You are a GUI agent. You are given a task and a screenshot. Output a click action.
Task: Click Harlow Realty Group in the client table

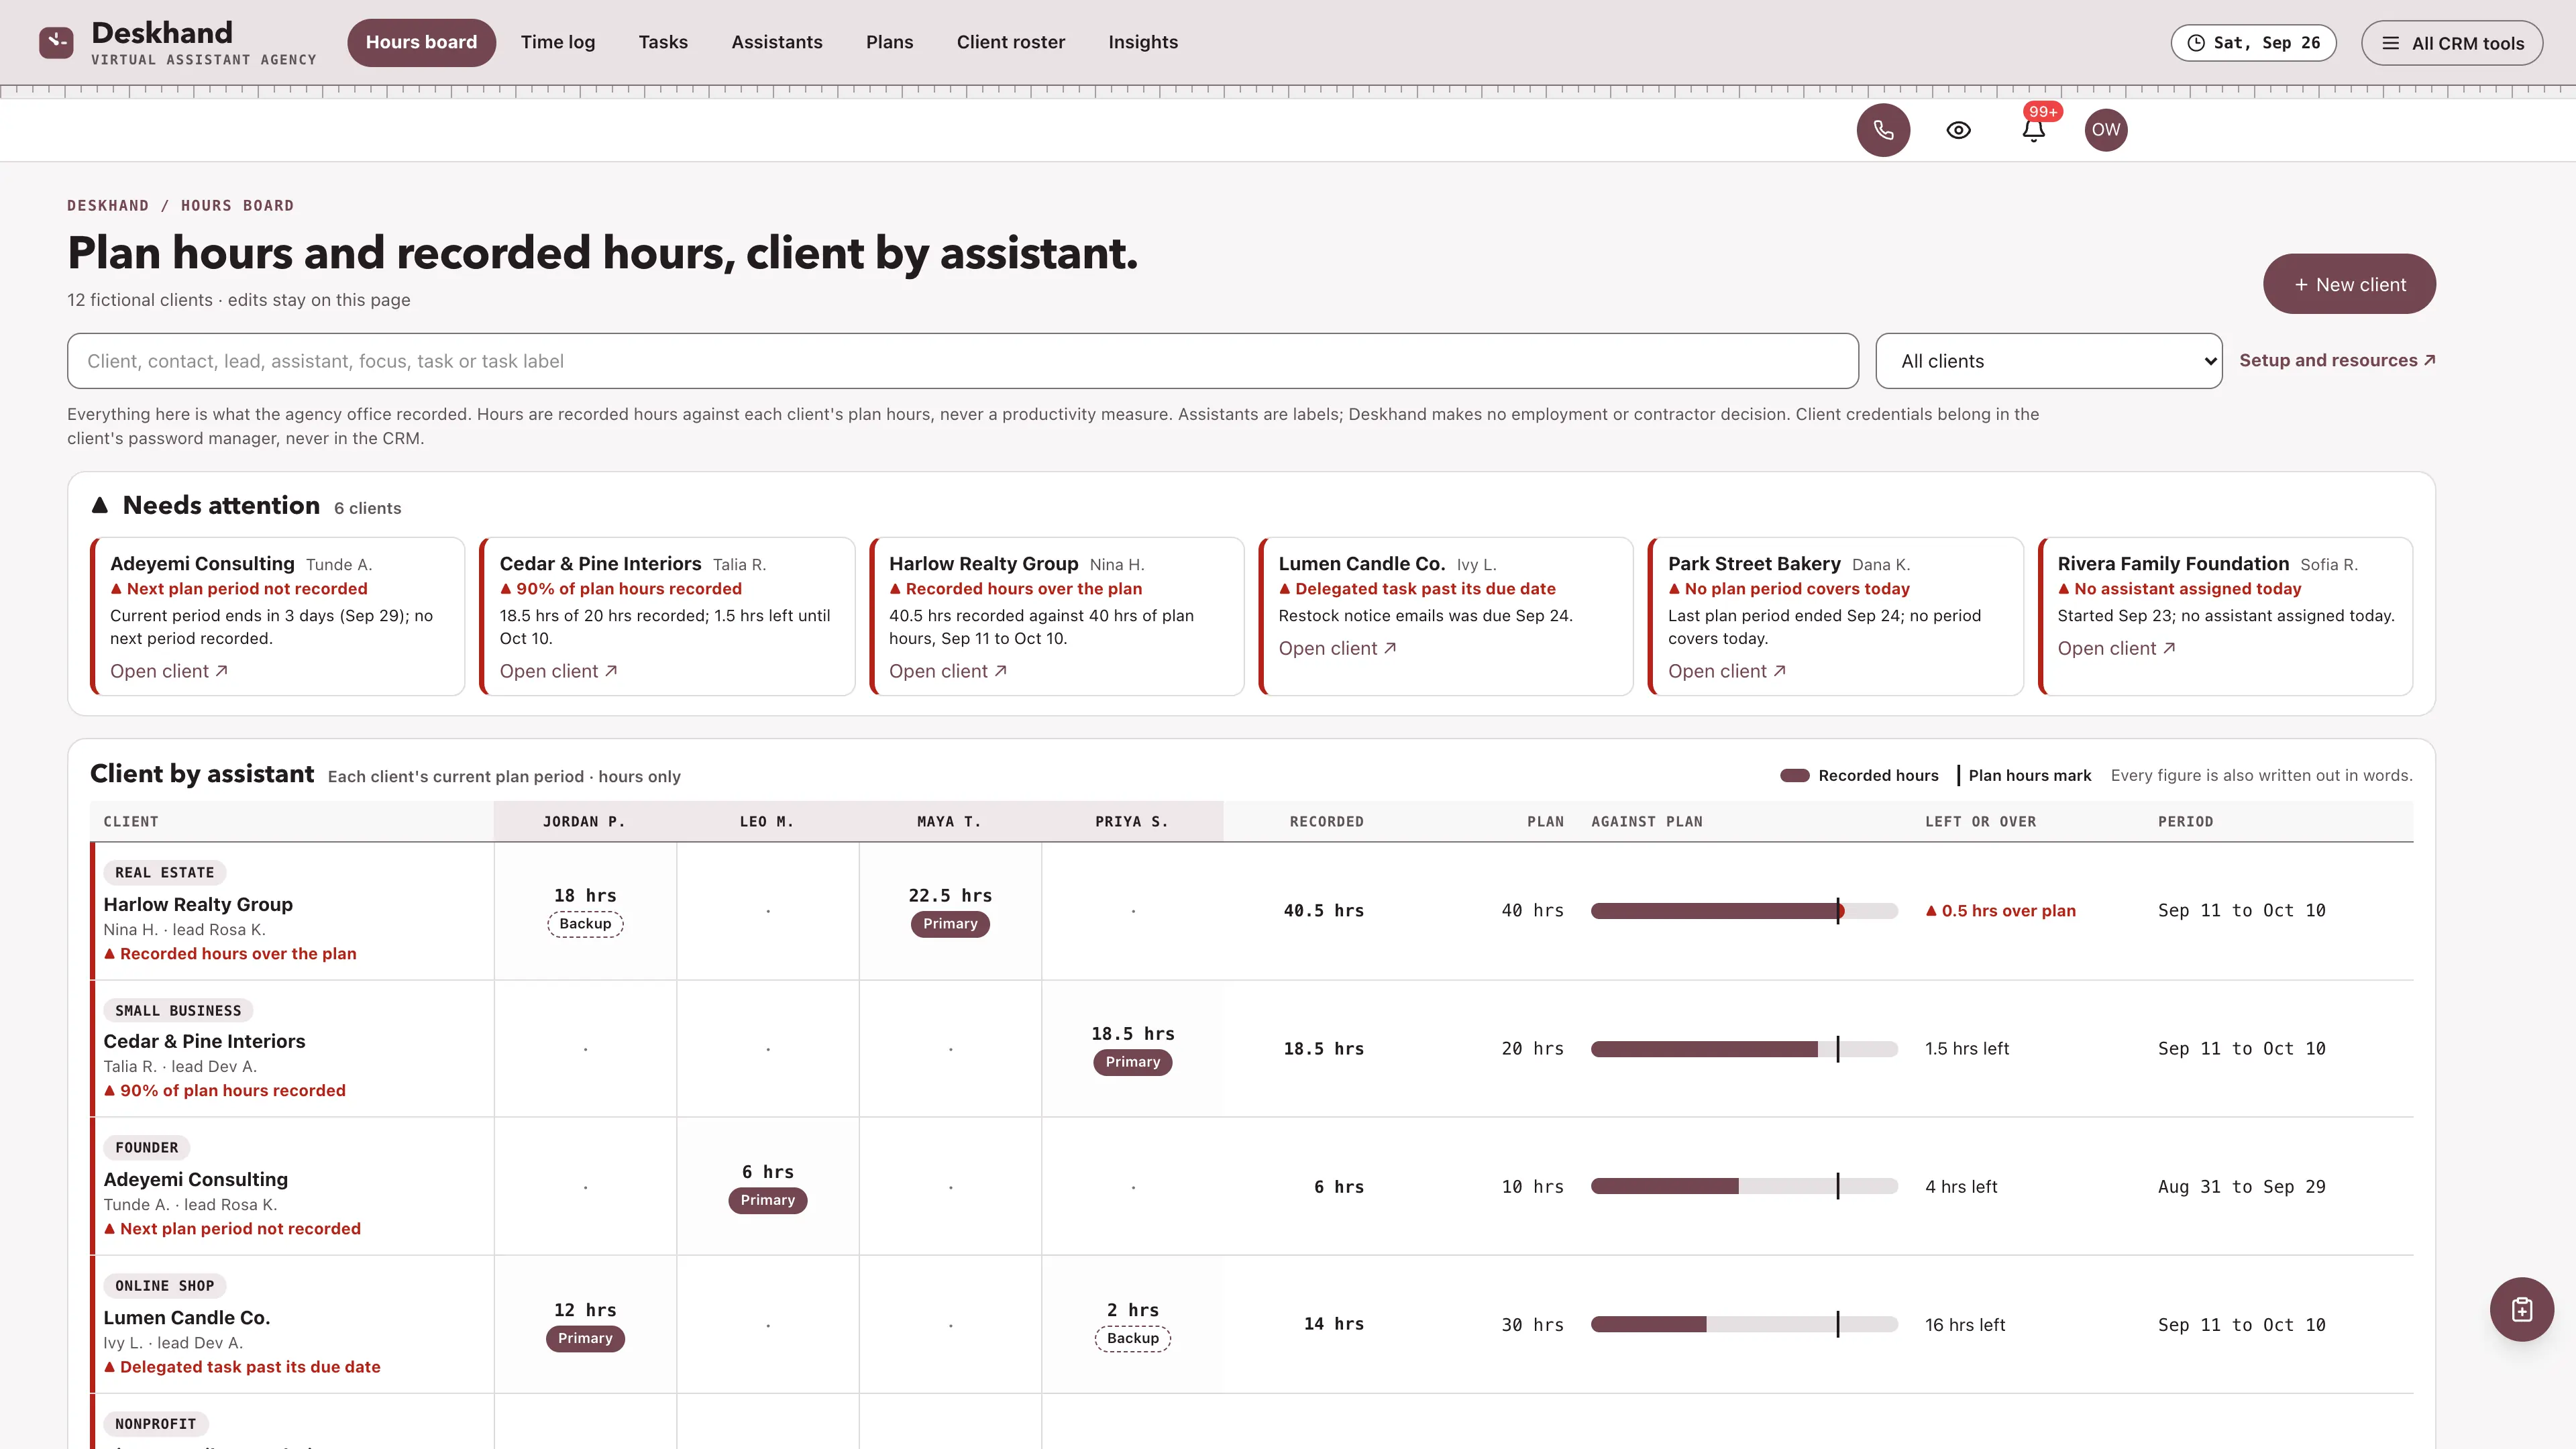click(x=198, y=904)
